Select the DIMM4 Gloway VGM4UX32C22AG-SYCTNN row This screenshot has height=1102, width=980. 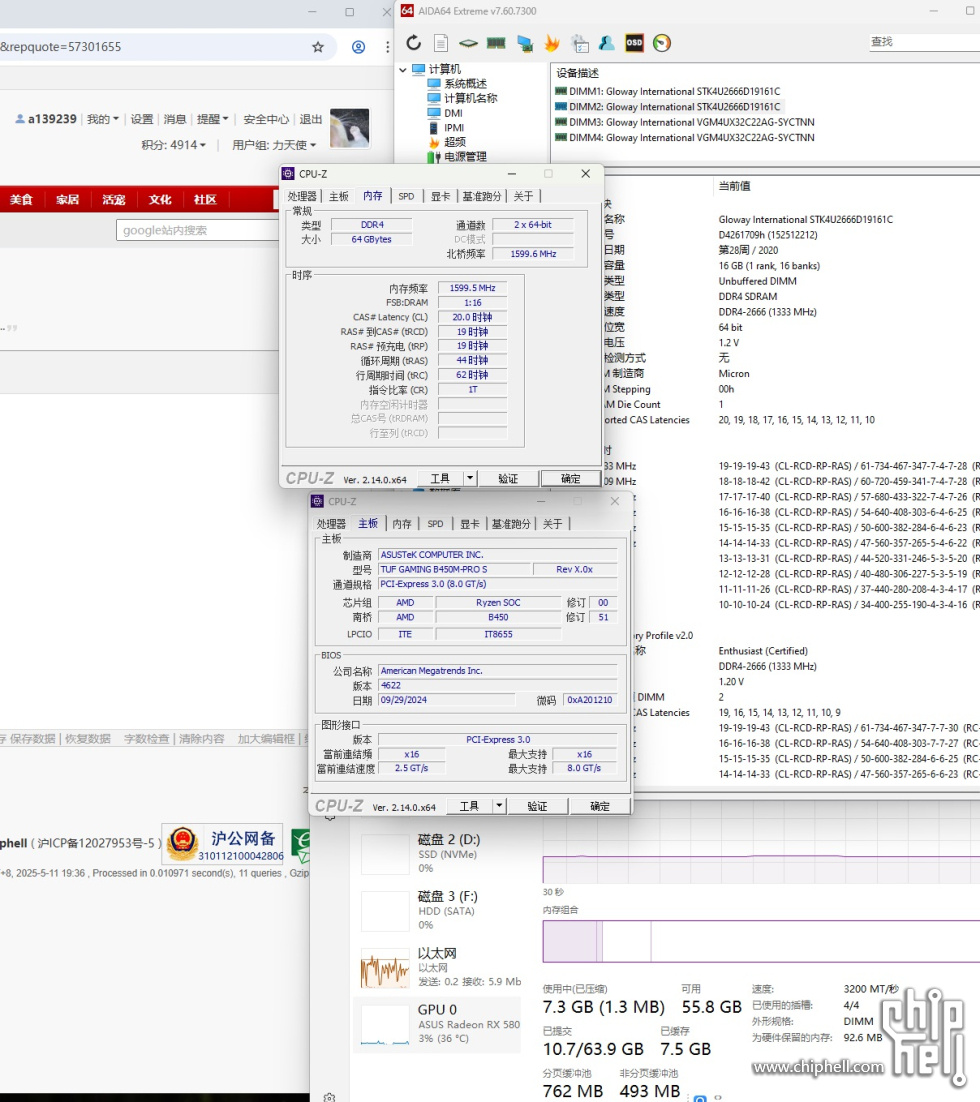685,138
